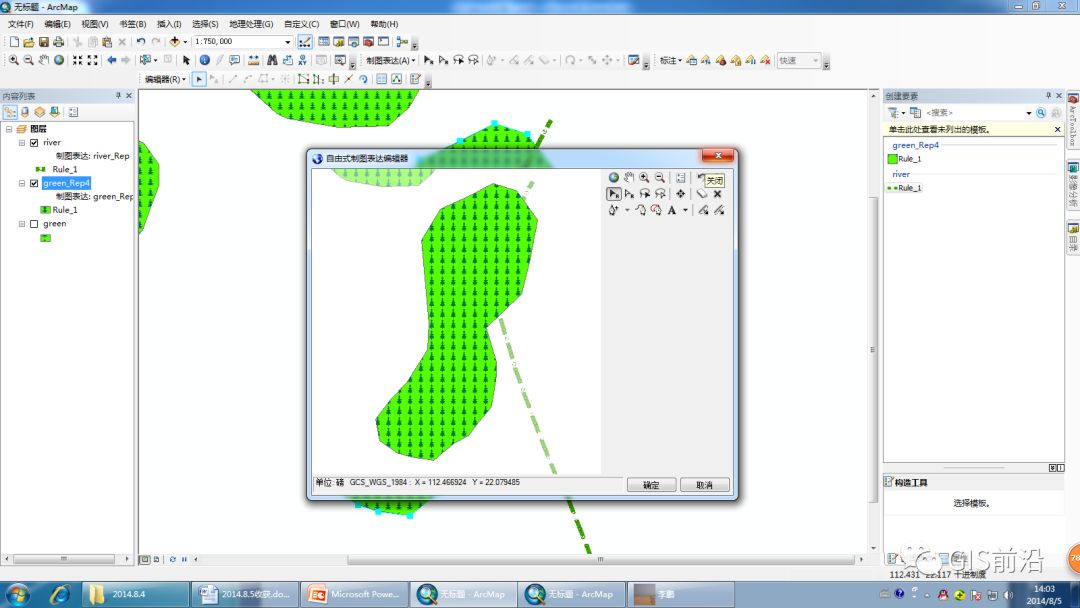The image size is (1080, 608).
Task: Click the Save document icon
Action: [x=43, y=42]
